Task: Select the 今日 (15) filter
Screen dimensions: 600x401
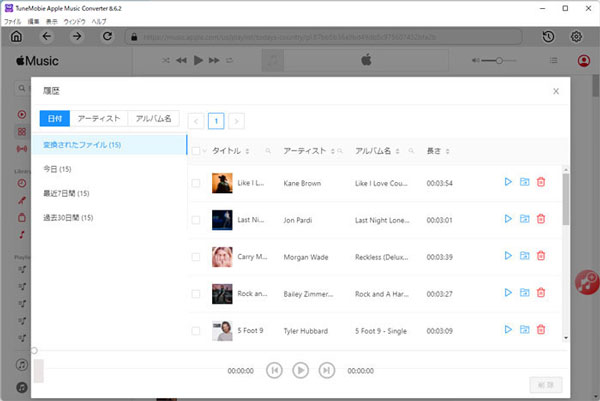Action: point(109,169)
